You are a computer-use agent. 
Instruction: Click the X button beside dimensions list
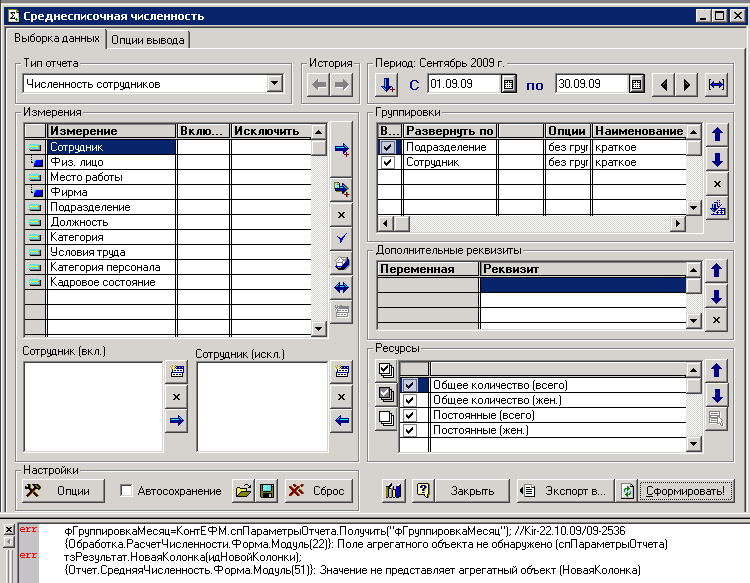342,215
